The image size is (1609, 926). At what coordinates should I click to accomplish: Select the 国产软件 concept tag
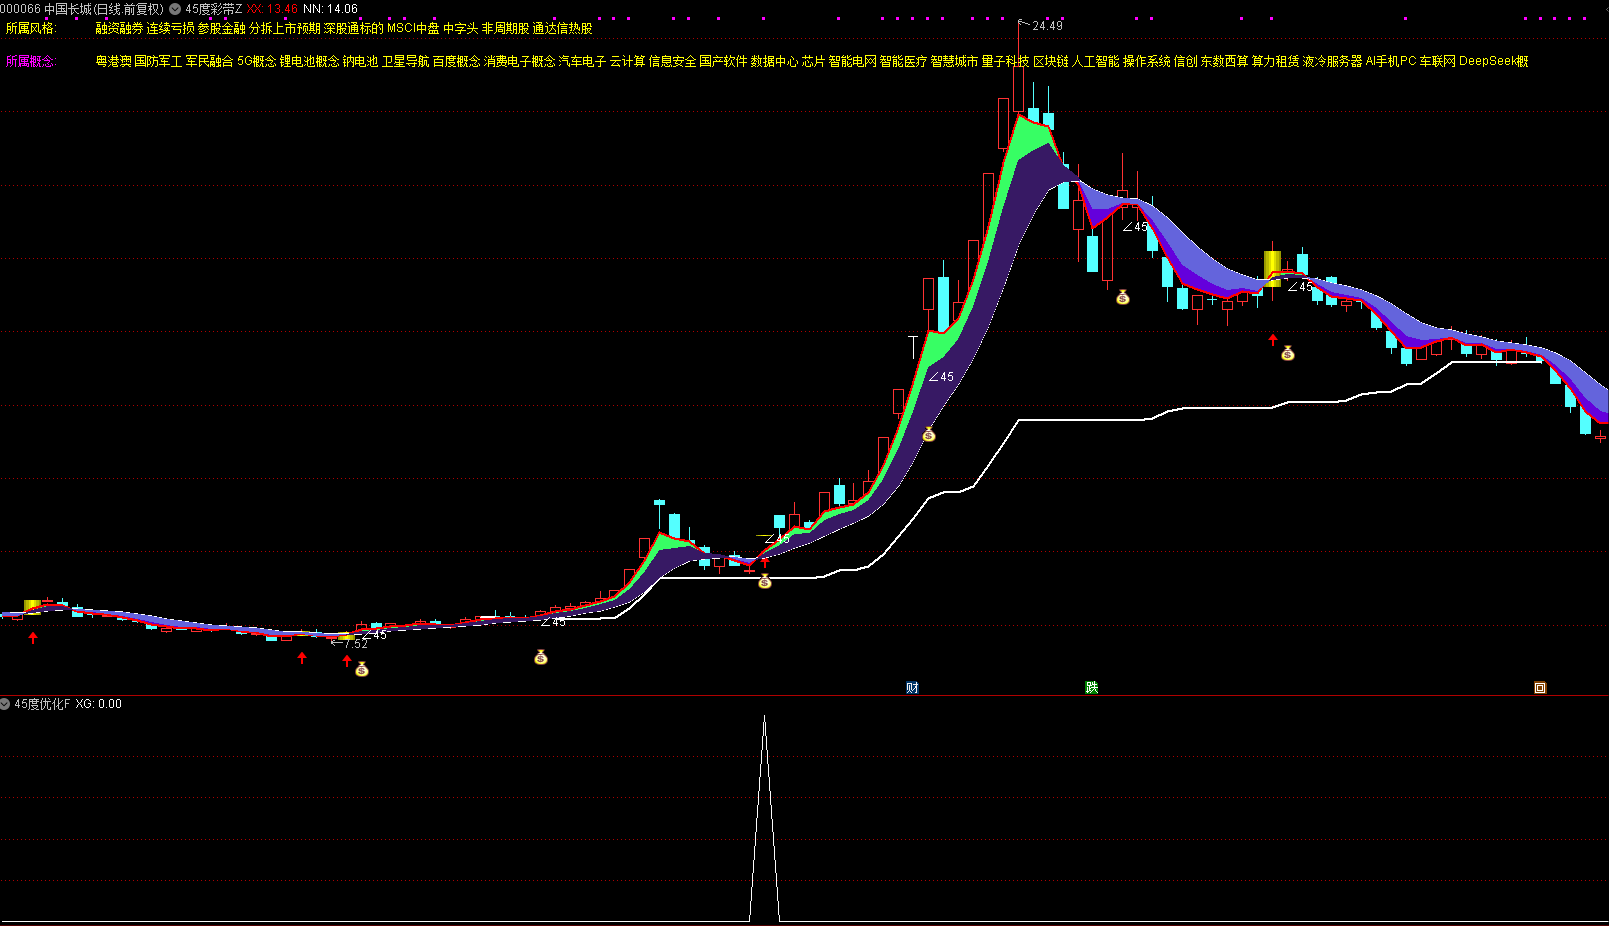[x=723, y=61]
